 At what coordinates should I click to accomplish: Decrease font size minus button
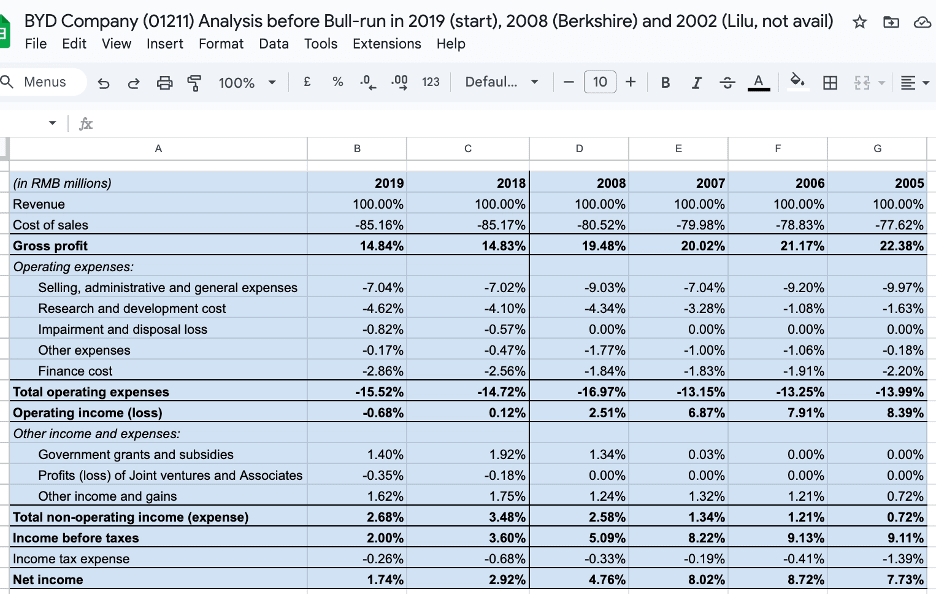[x=569, y=82]
